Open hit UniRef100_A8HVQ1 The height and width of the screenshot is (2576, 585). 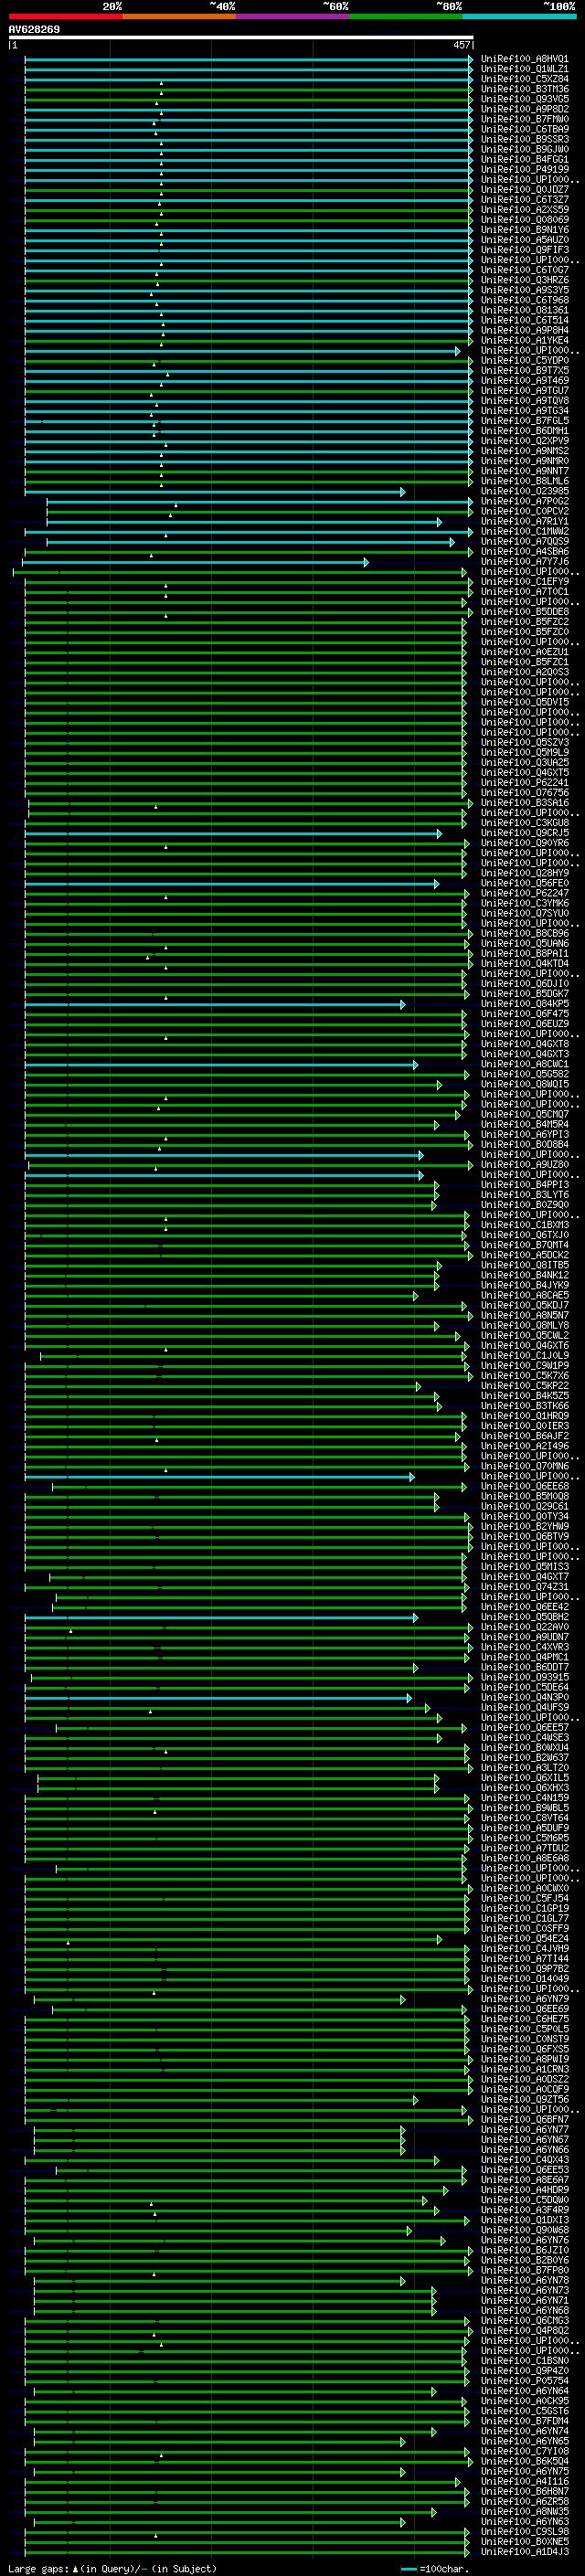524,60
